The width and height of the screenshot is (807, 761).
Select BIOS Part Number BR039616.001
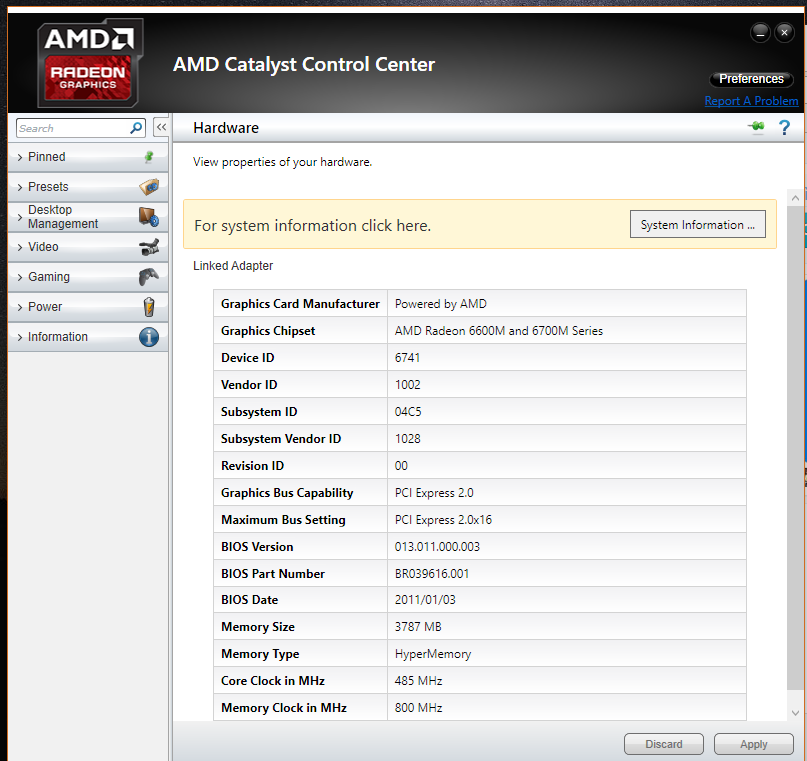pyautogui.click(x=432, y=574)
